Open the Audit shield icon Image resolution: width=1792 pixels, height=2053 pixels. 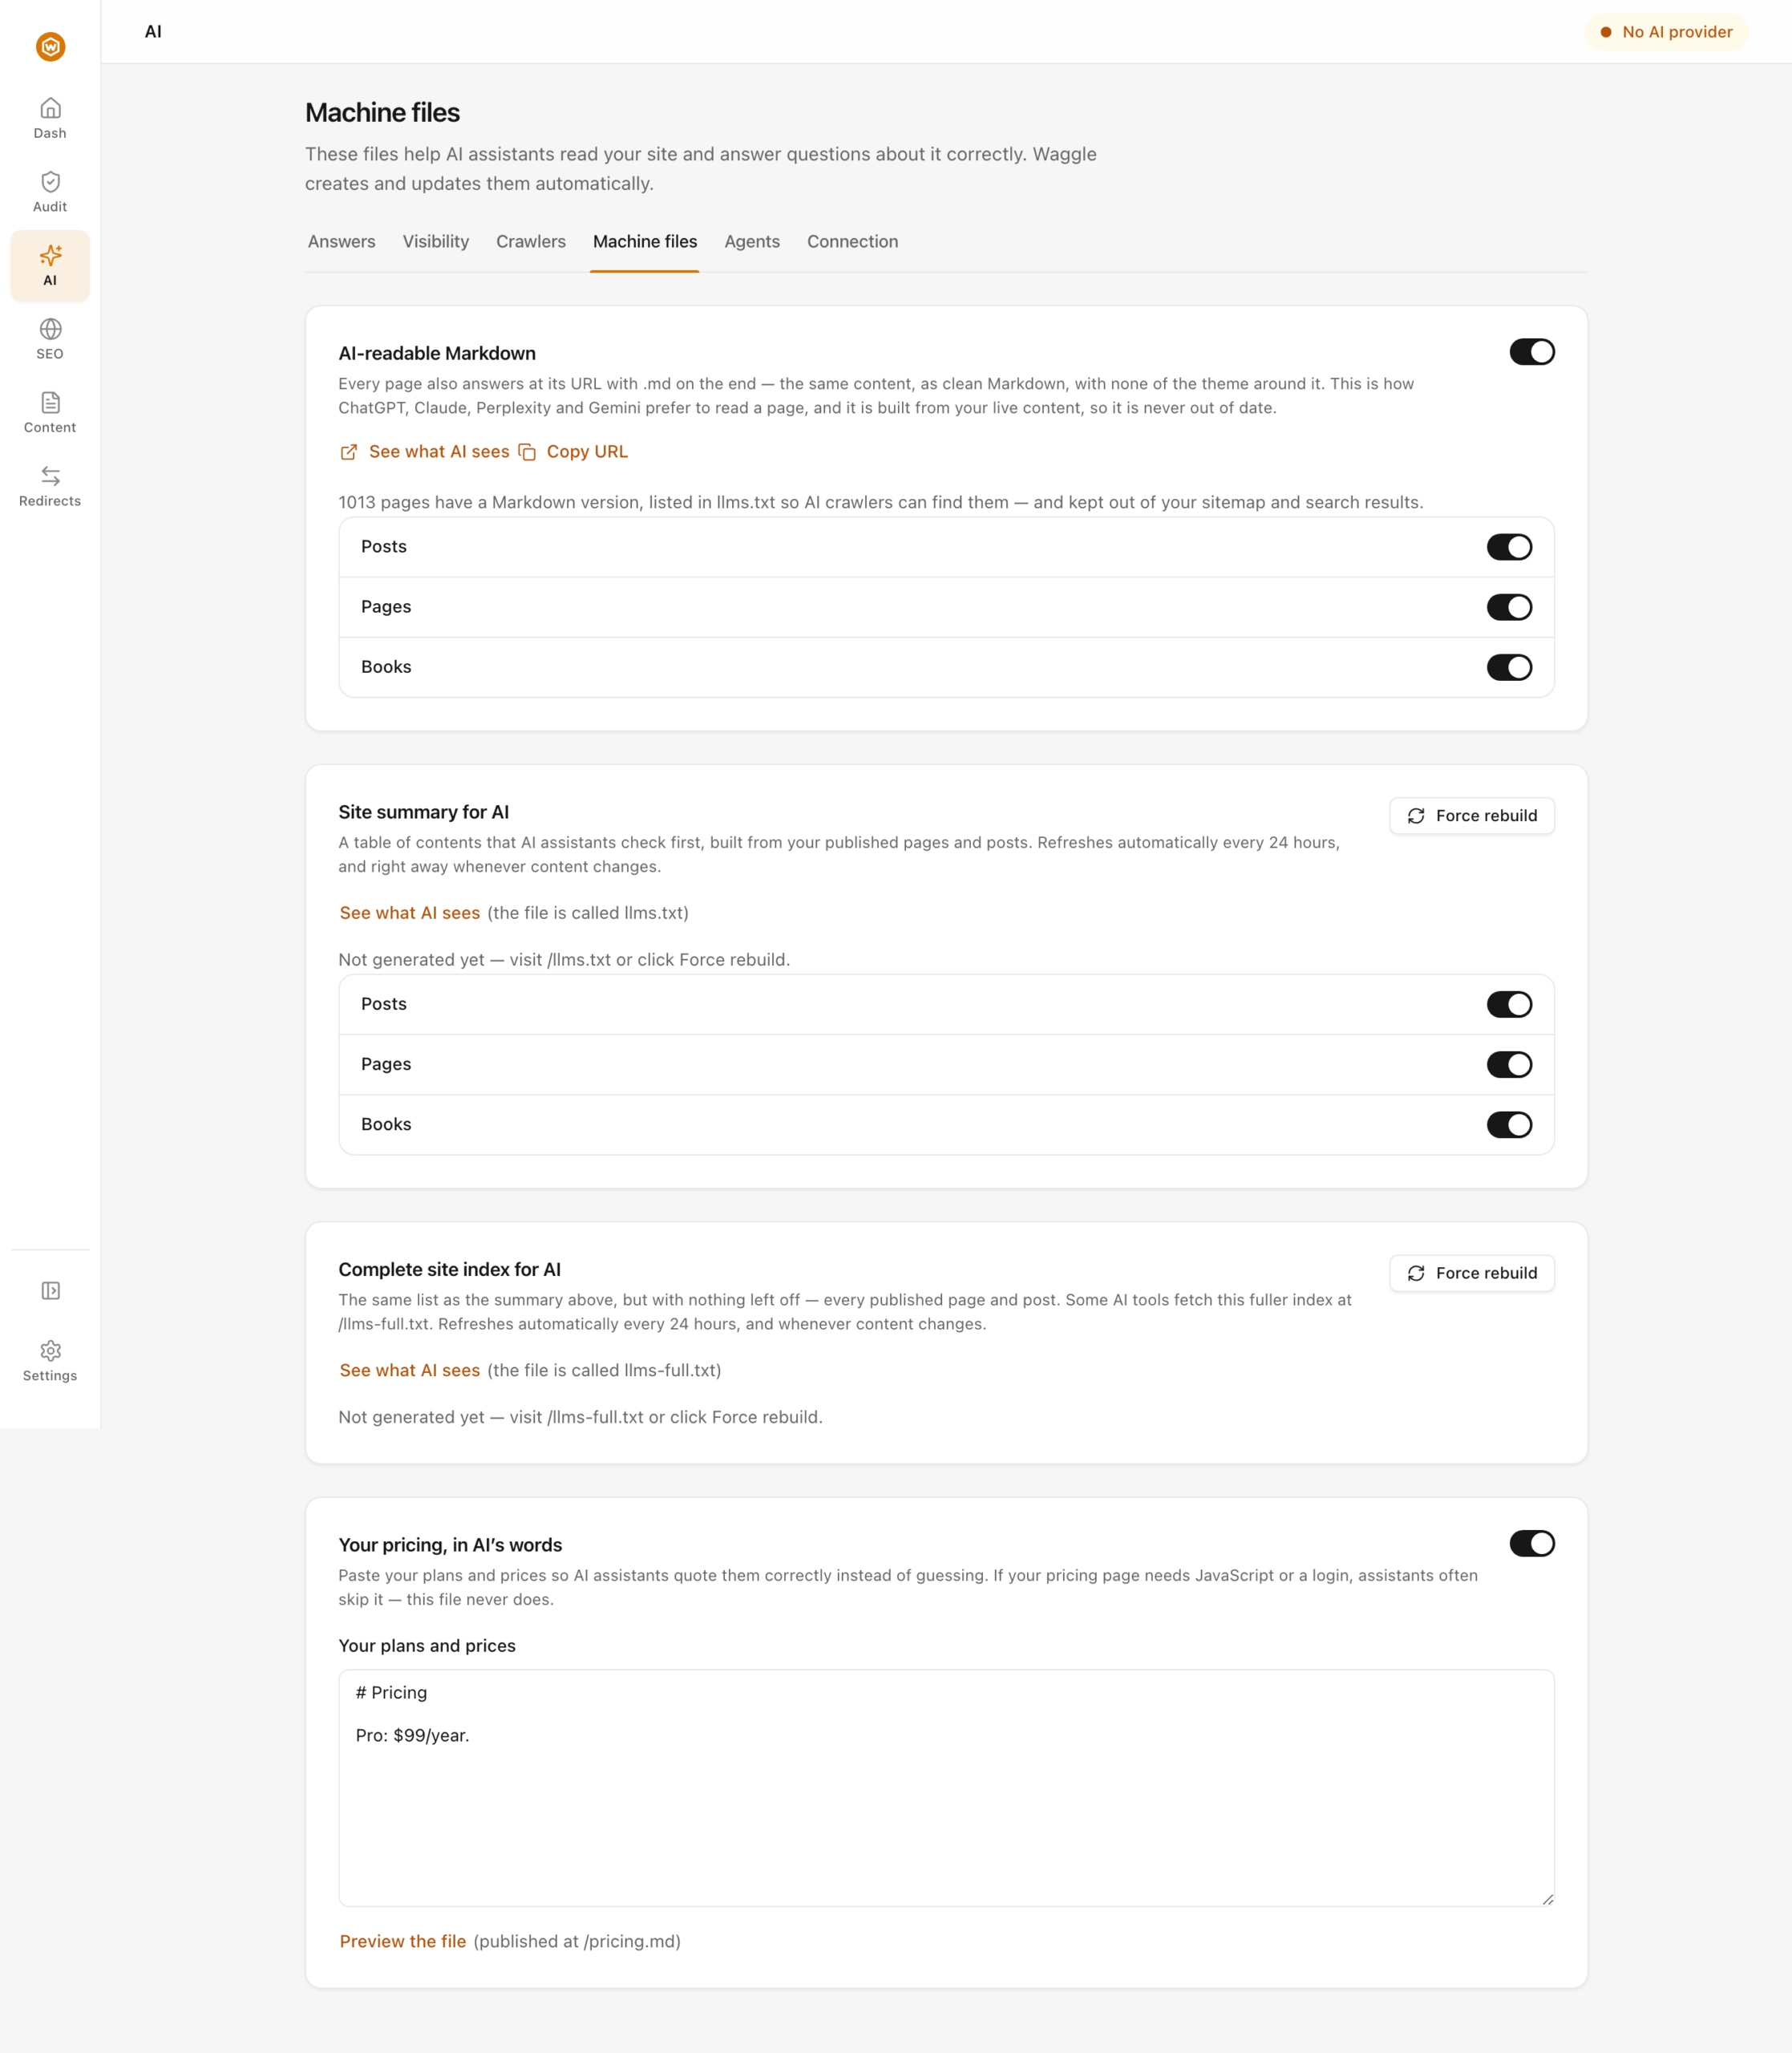50,181
